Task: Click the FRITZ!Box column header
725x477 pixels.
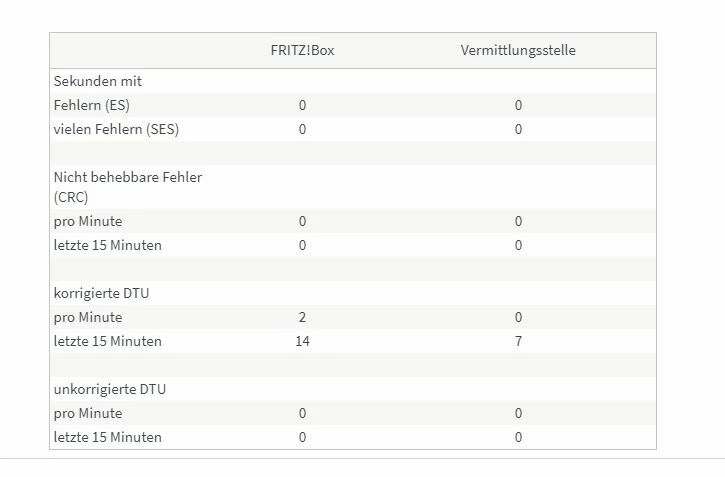Action: [302, 50]
